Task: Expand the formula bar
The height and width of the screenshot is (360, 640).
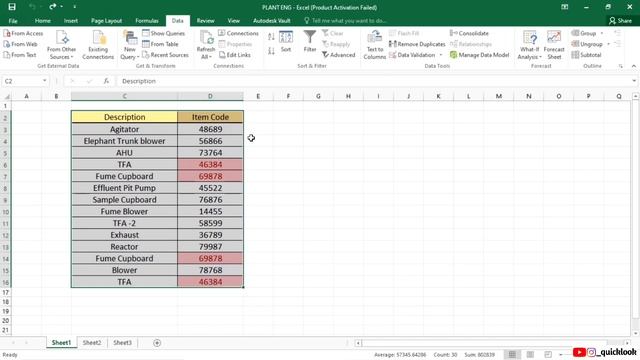Action: pyautogui.click(x=634, y=81)
